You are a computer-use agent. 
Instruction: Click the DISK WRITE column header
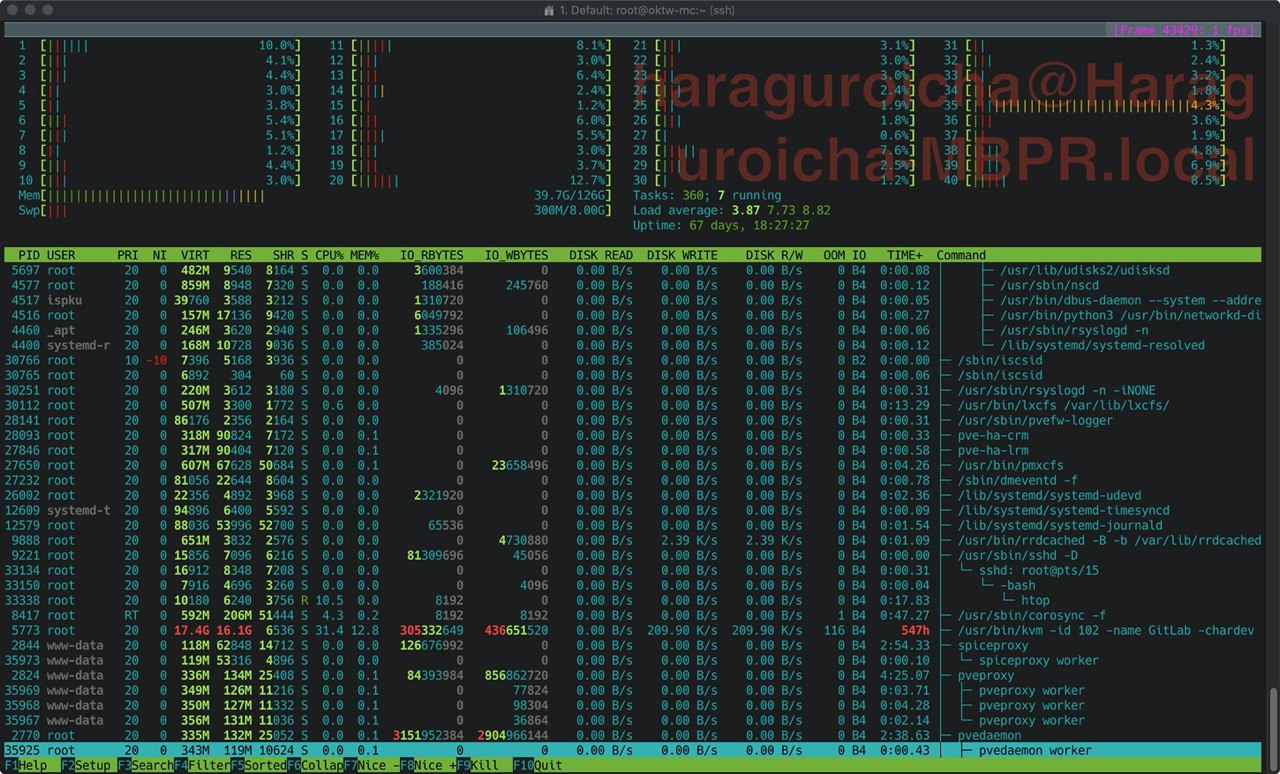[682, 255]
